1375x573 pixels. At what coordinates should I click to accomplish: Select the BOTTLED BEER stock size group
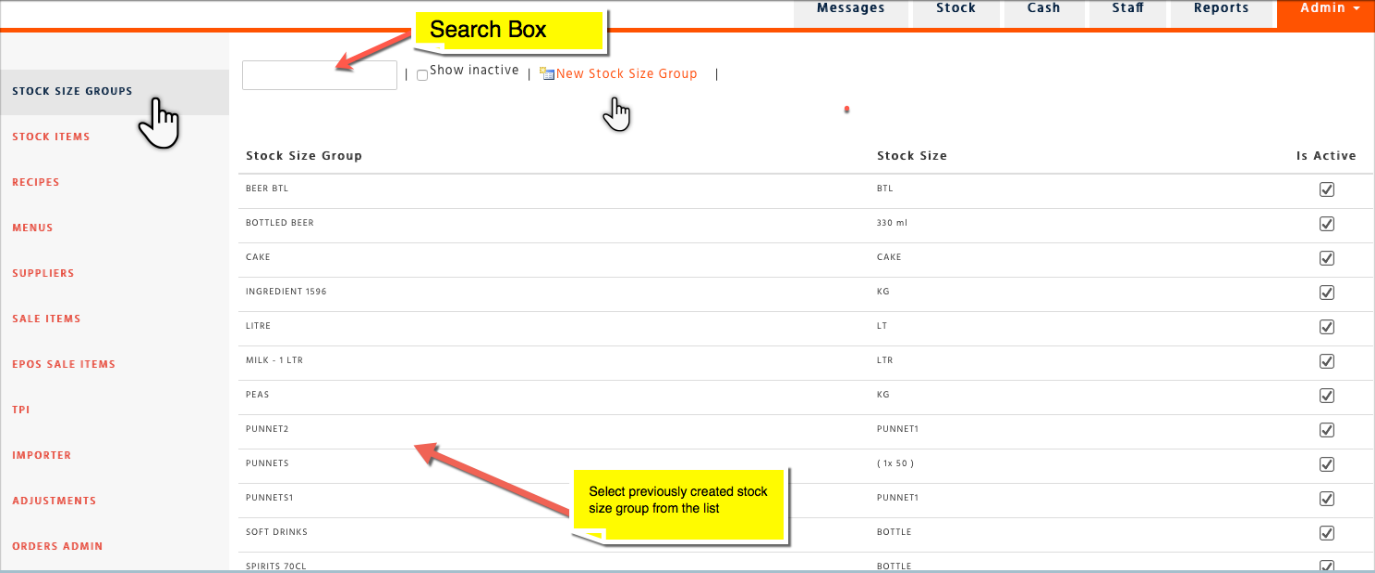click(x=280, y=223)
